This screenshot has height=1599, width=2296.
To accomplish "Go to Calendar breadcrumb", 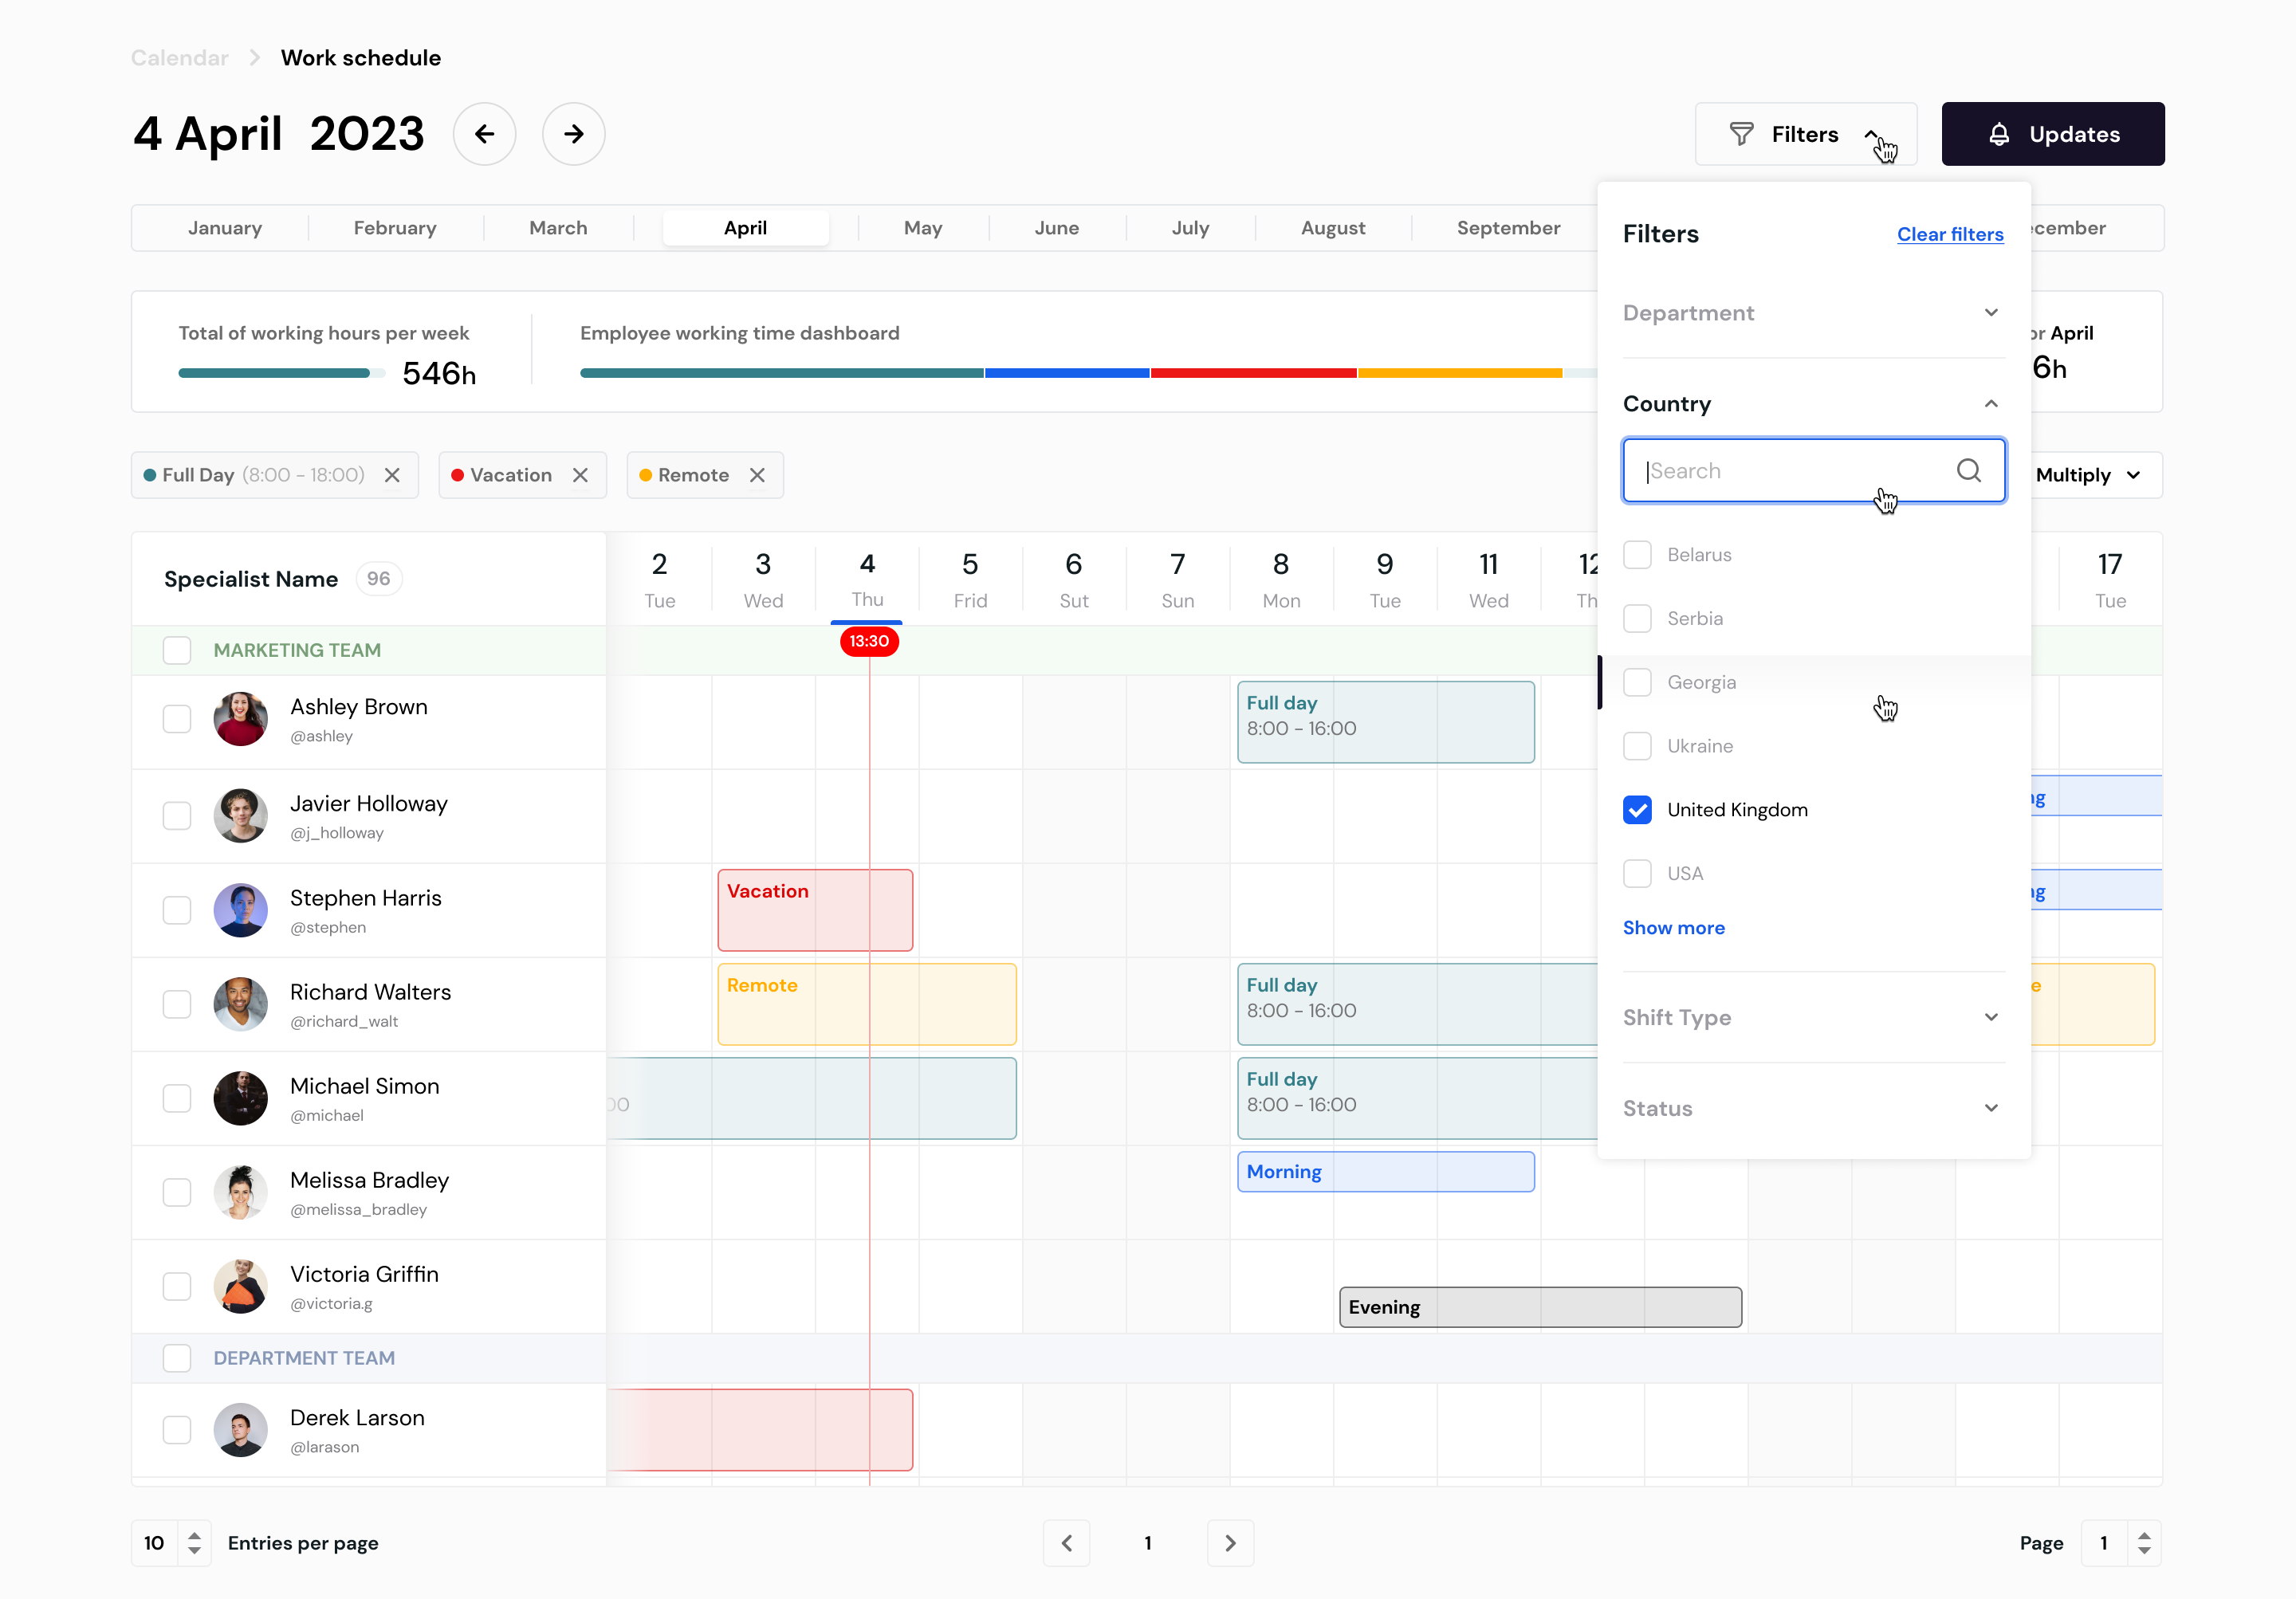I will click(180, 58).
